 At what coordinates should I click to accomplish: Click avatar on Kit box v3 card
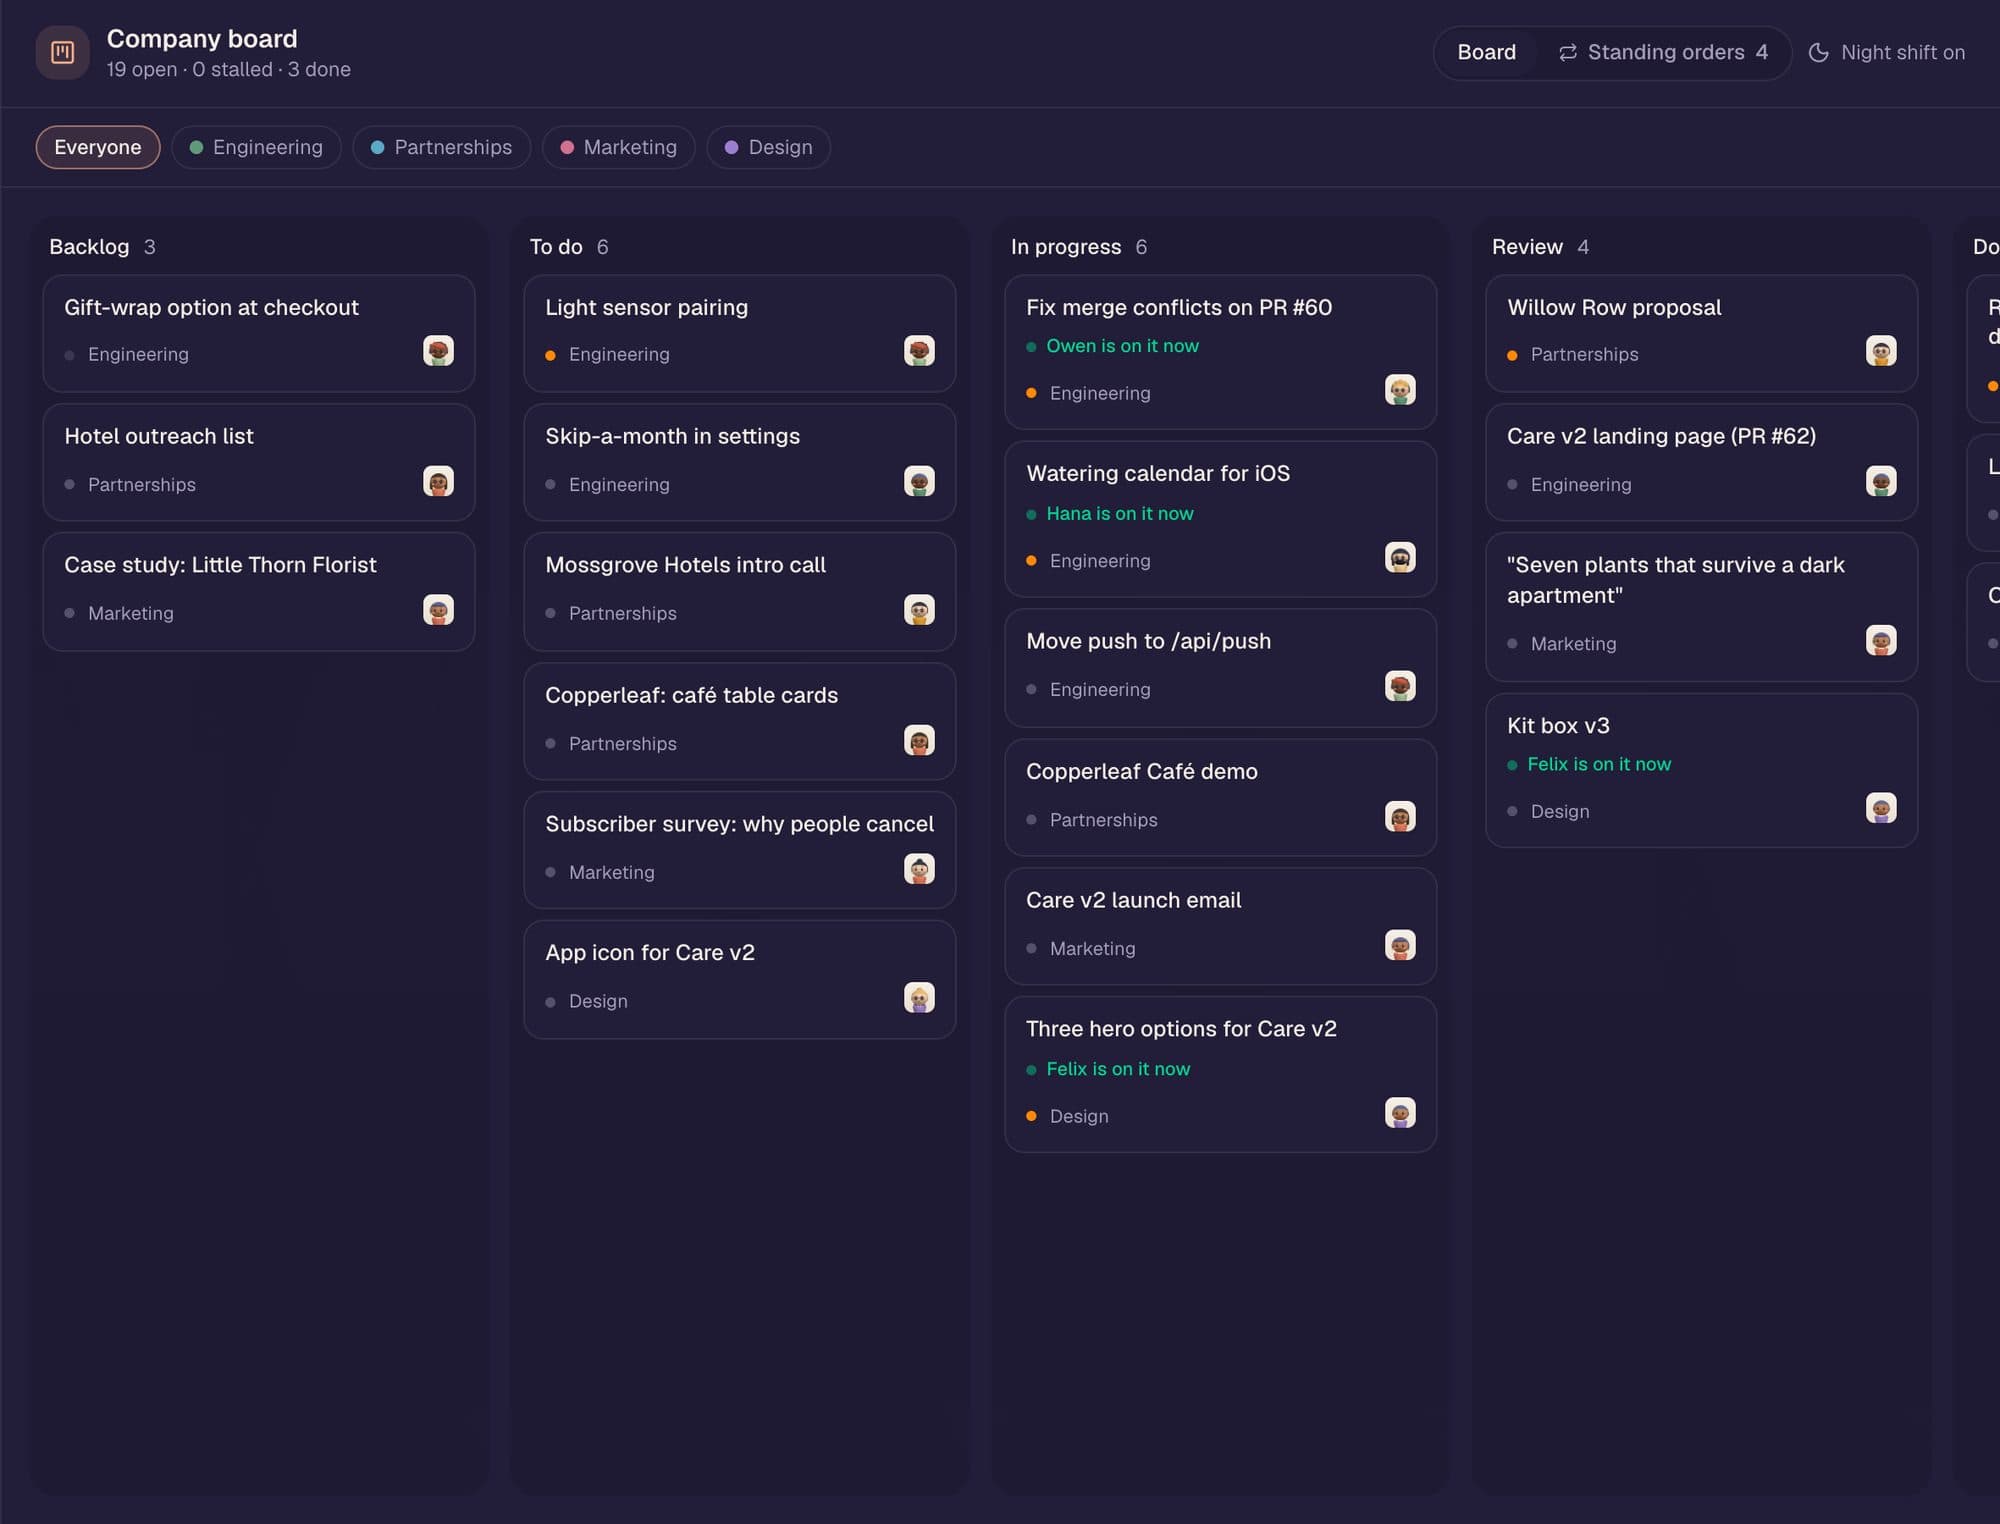[x=1881, y=808]
